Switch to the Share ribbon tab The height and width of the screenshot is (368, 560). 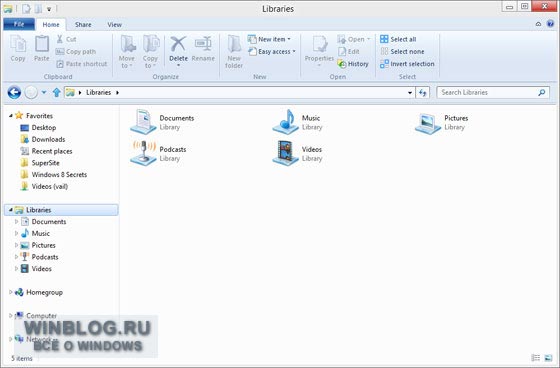pyautogui.click(x=83, y=25)
